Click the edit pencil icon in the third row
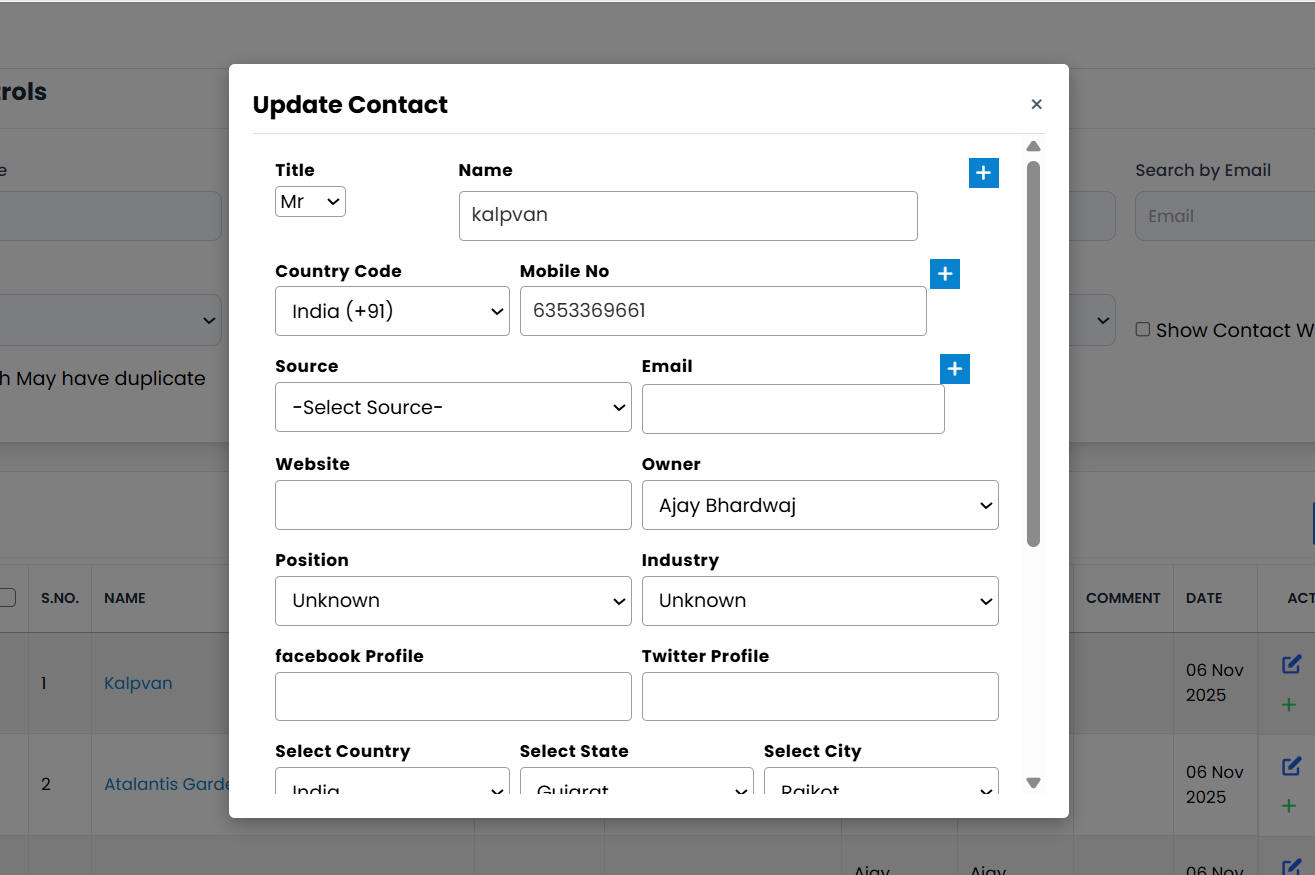This screenshot has width=1315, height=875. (x=1290, y=866)
